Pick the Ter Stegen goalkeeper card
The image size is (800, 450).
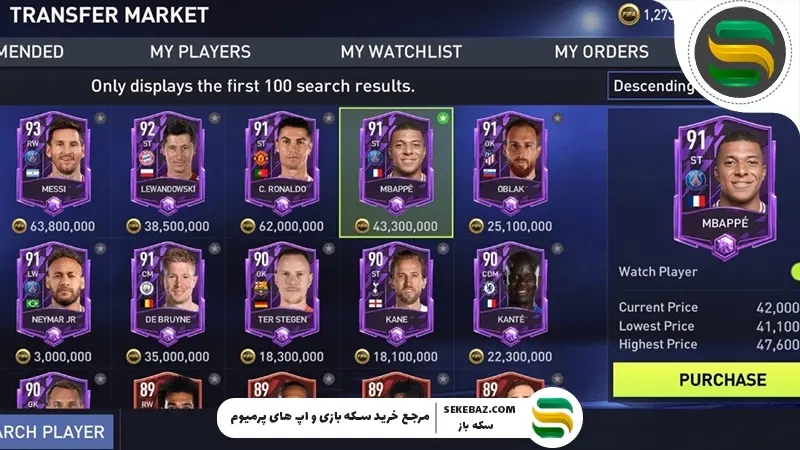(282, 295)
